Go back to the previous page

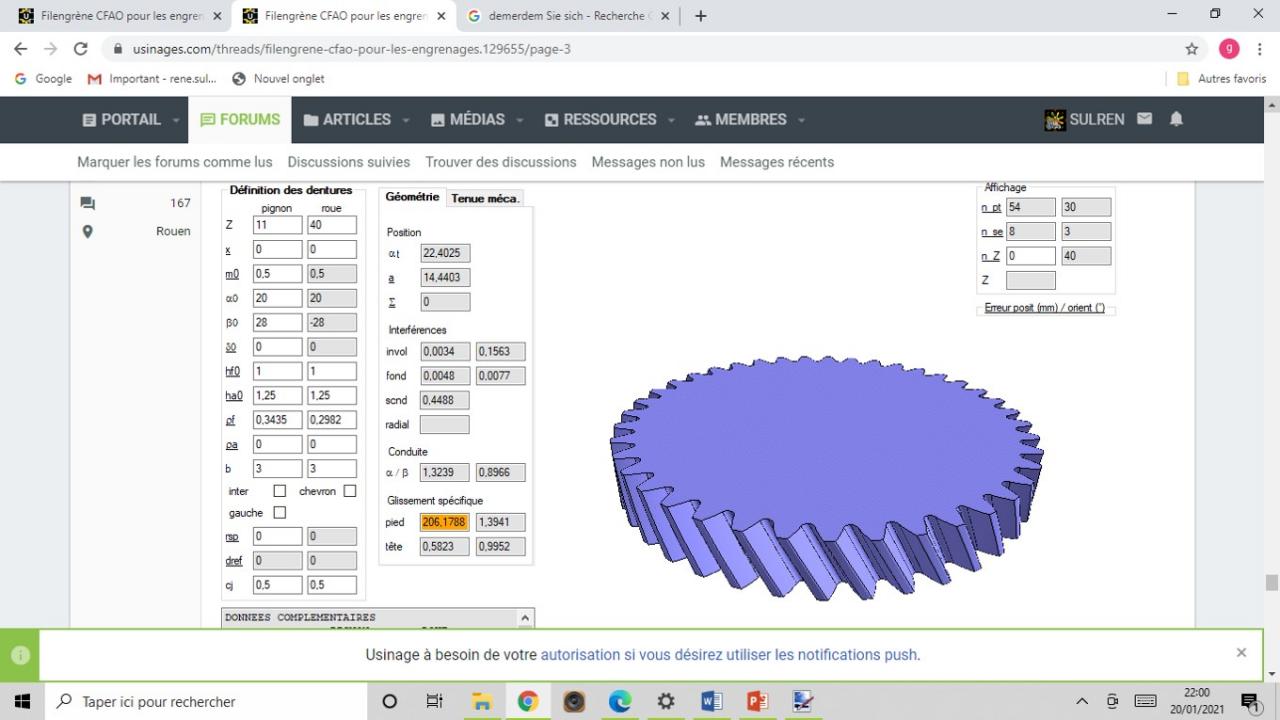pyautogui.click(x=21, y=48)
